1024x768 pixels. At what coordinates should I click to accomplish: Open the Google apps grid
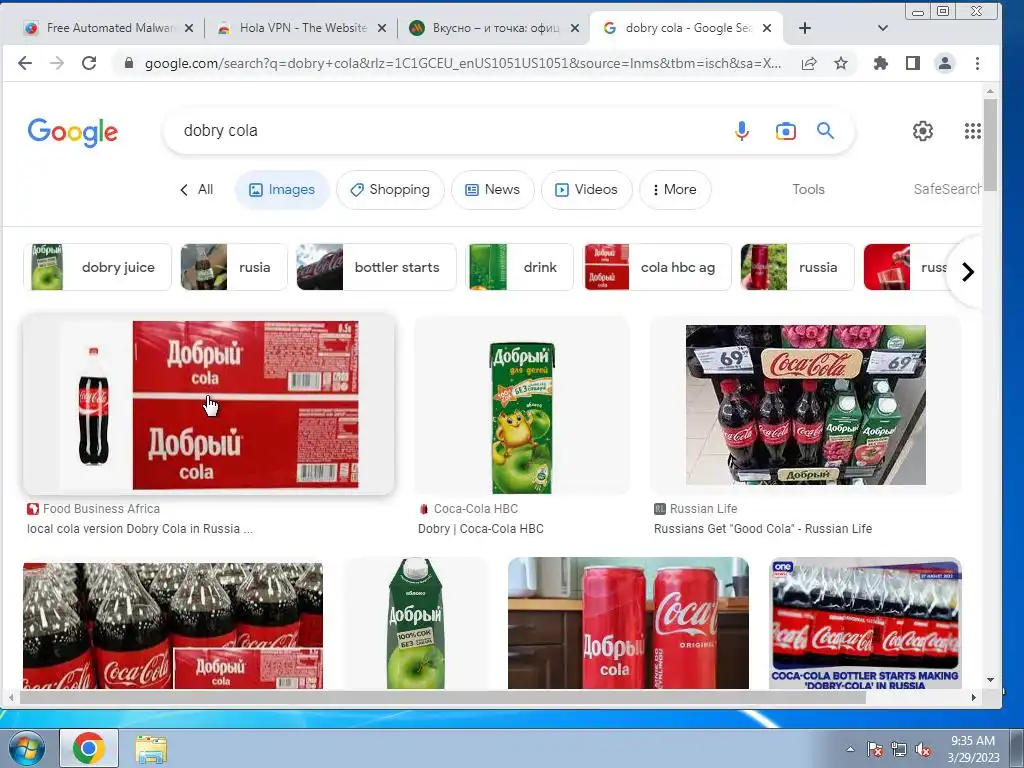click(x=972, y=131)
